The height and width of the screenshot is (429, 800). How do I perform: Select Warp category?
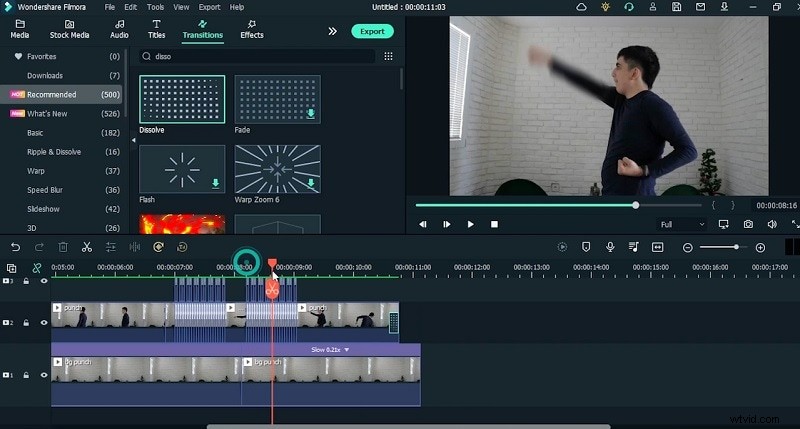[x=61, y=171]
